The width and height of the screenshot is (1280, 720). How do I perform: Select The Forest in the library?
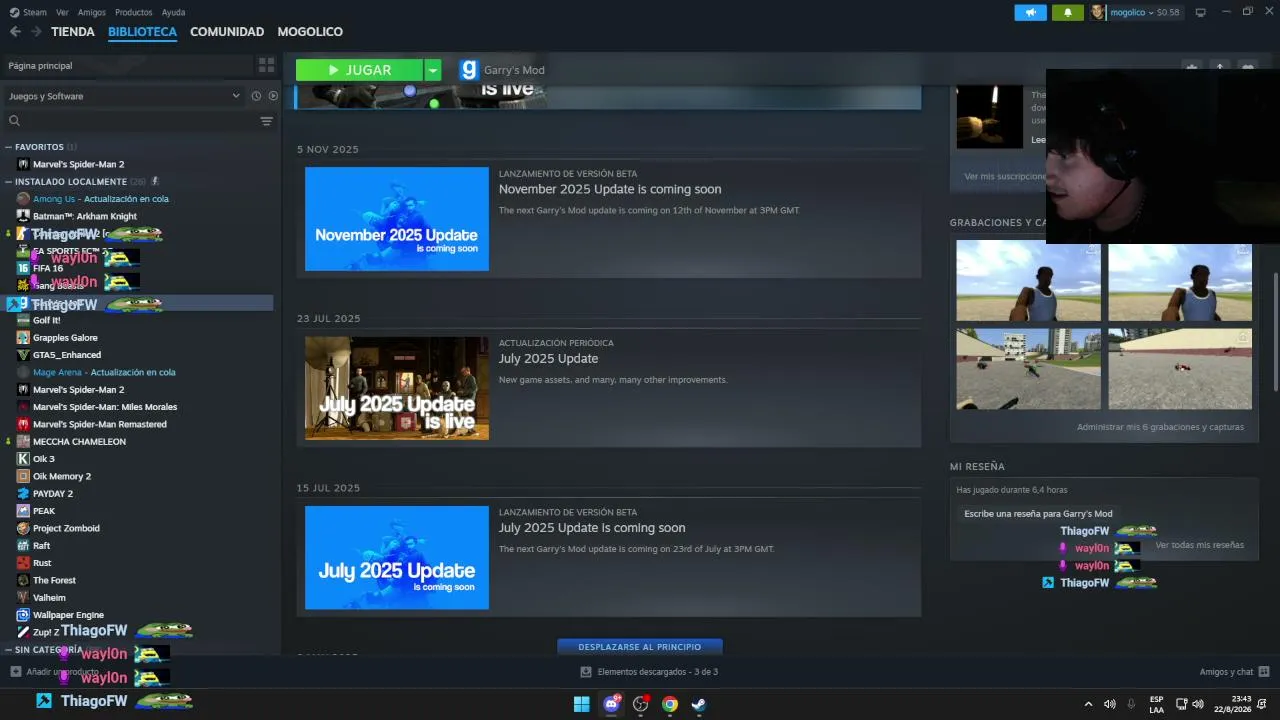(54, 581)
